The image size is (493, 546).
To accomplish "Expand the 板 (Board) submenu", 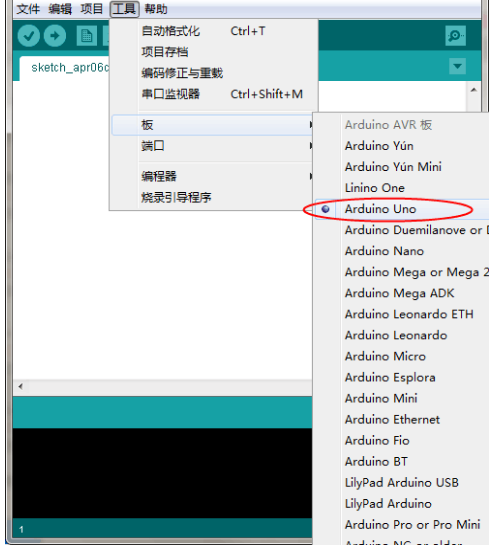I will (212, 125).
